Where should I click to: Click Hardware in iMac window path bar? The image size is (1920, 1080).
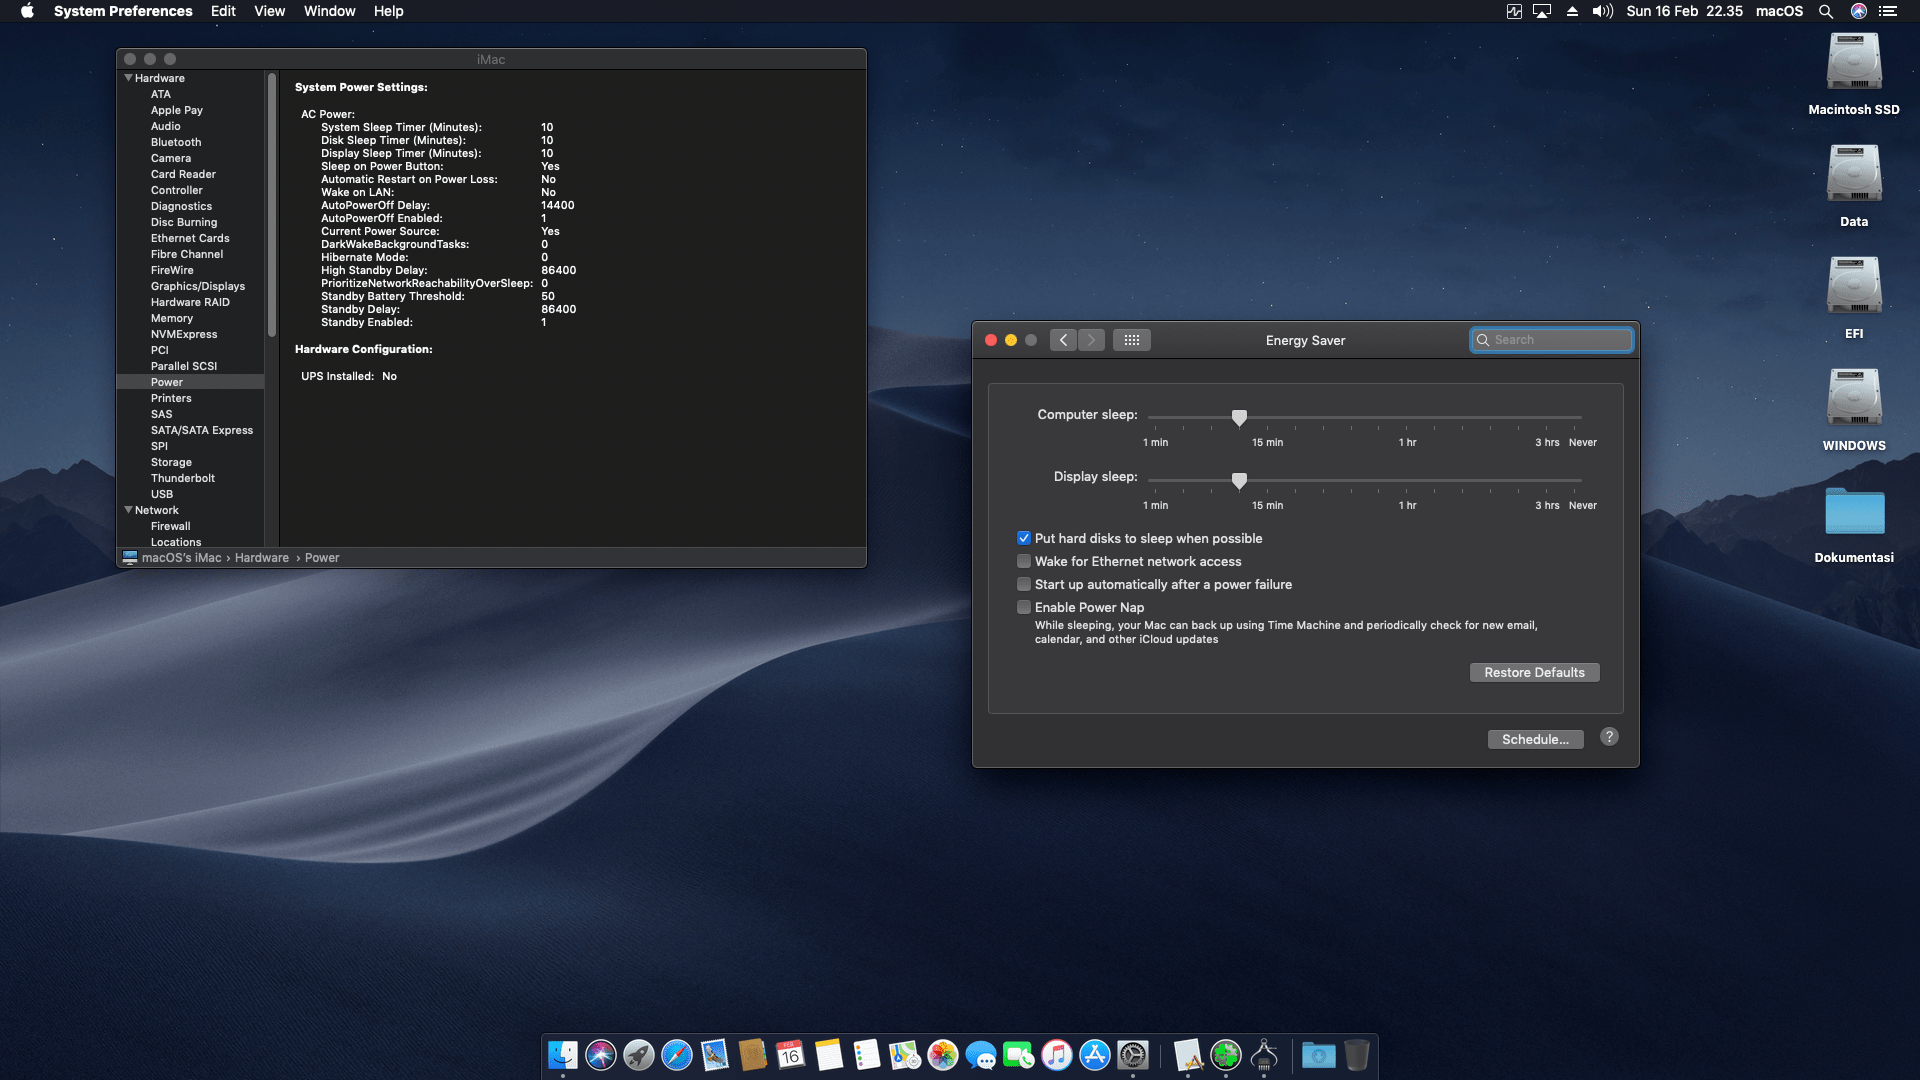[262, 558]
